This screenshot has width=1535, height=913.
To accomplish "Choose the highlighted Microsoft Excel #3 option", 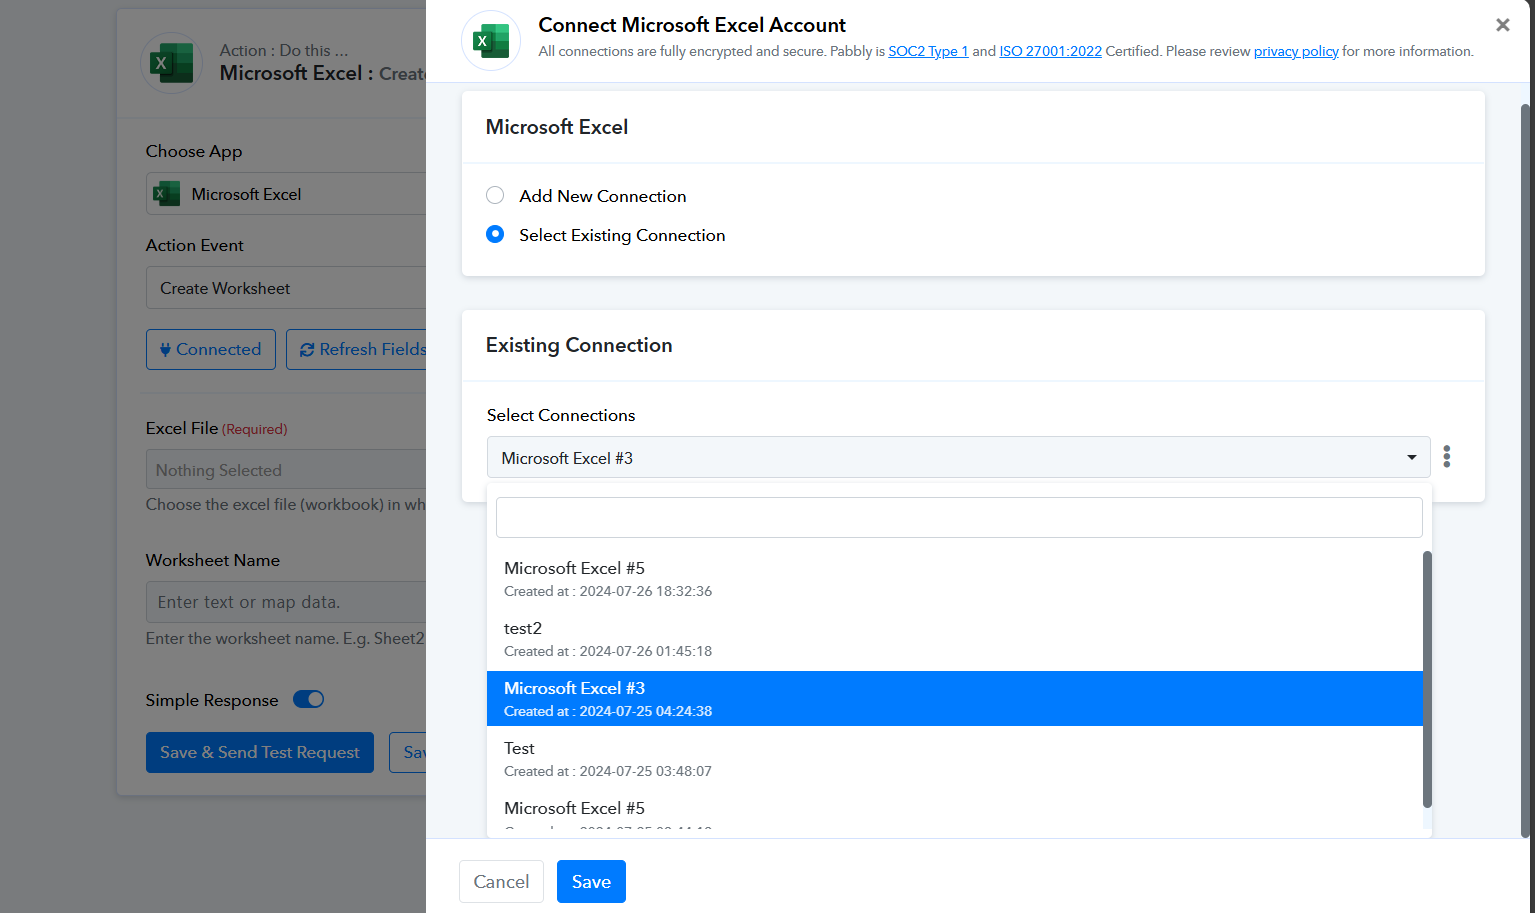I will coord(954,698).
